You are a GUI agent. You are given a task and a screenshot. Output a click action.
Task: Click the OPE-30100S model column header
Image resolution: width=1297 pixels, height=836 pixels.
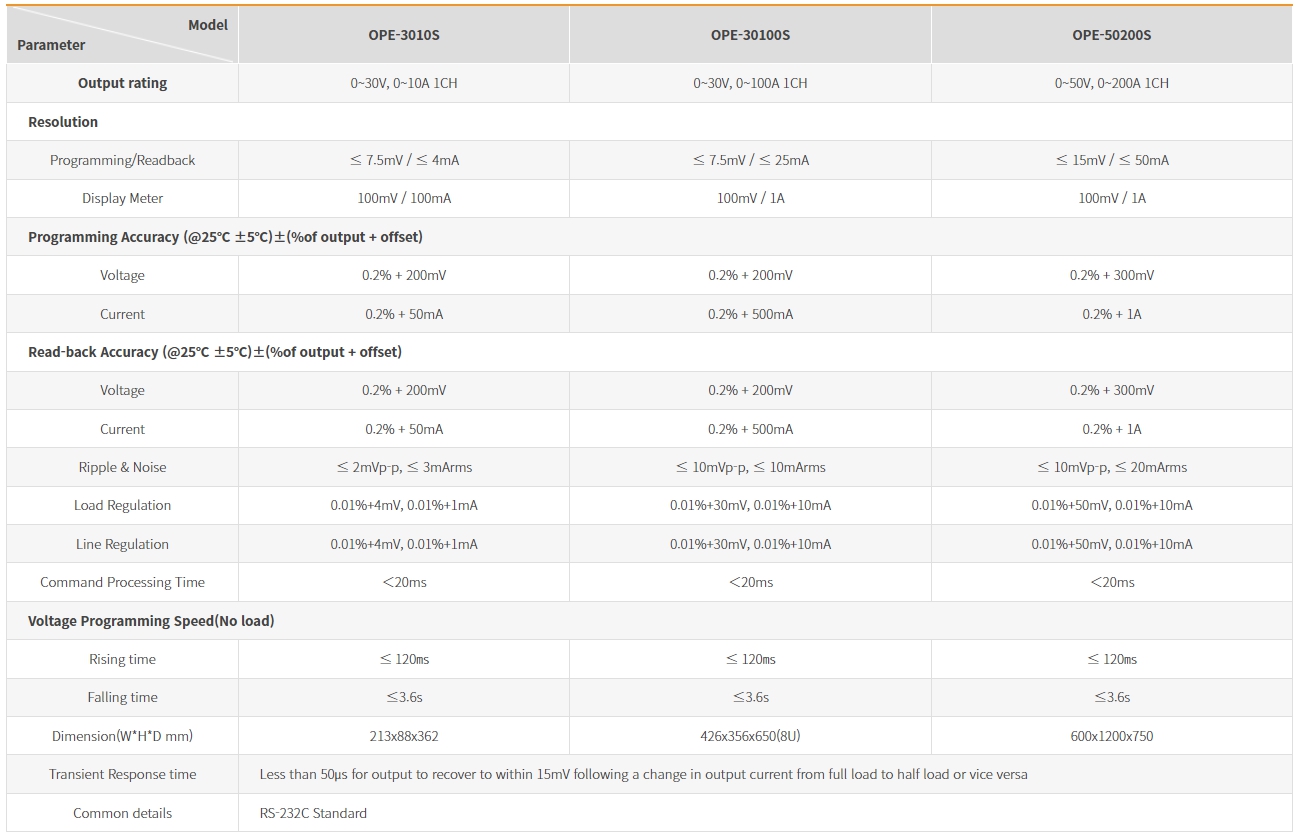click(x=750, y=35)
